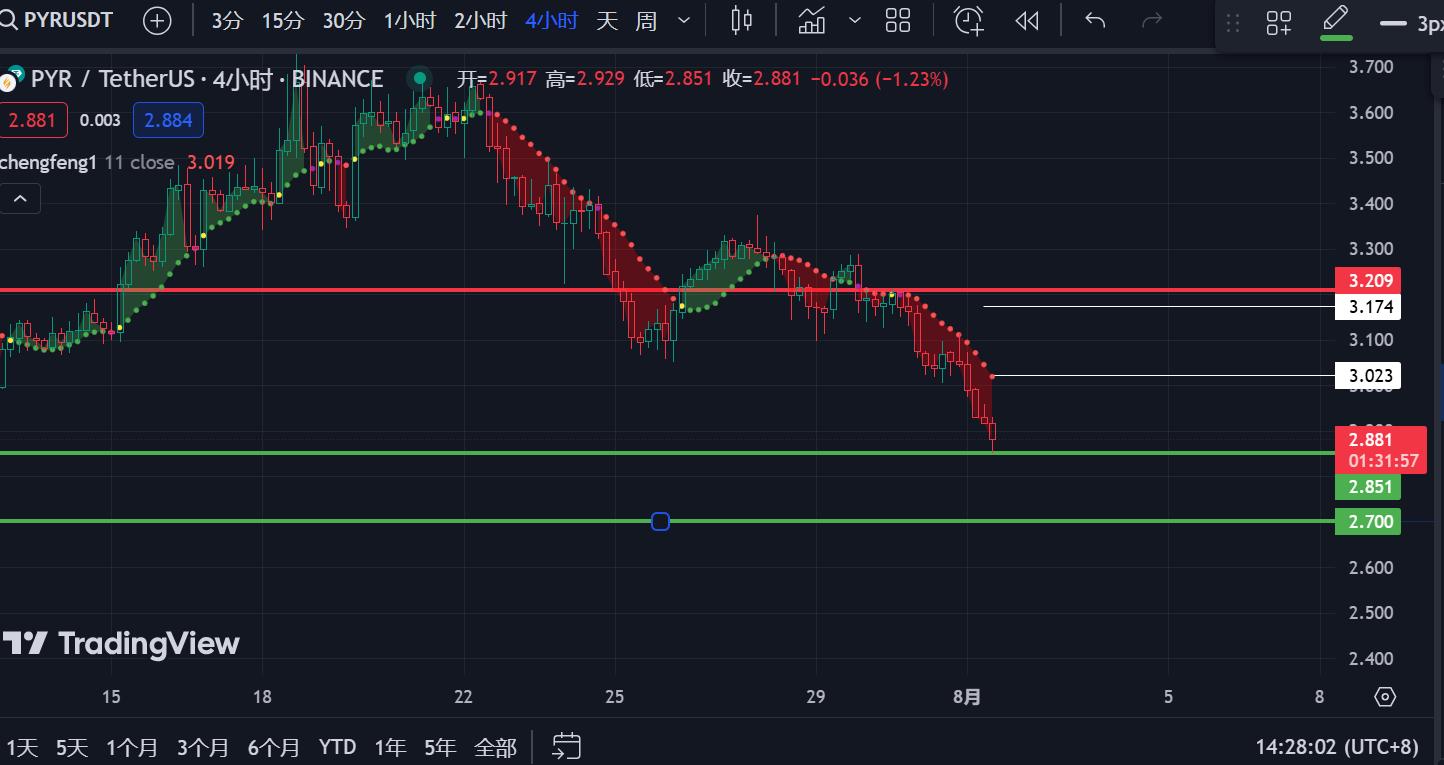Click the 3.019 indicator value
The width and height of the screenshot is (1444, 765).
[211, 162]
